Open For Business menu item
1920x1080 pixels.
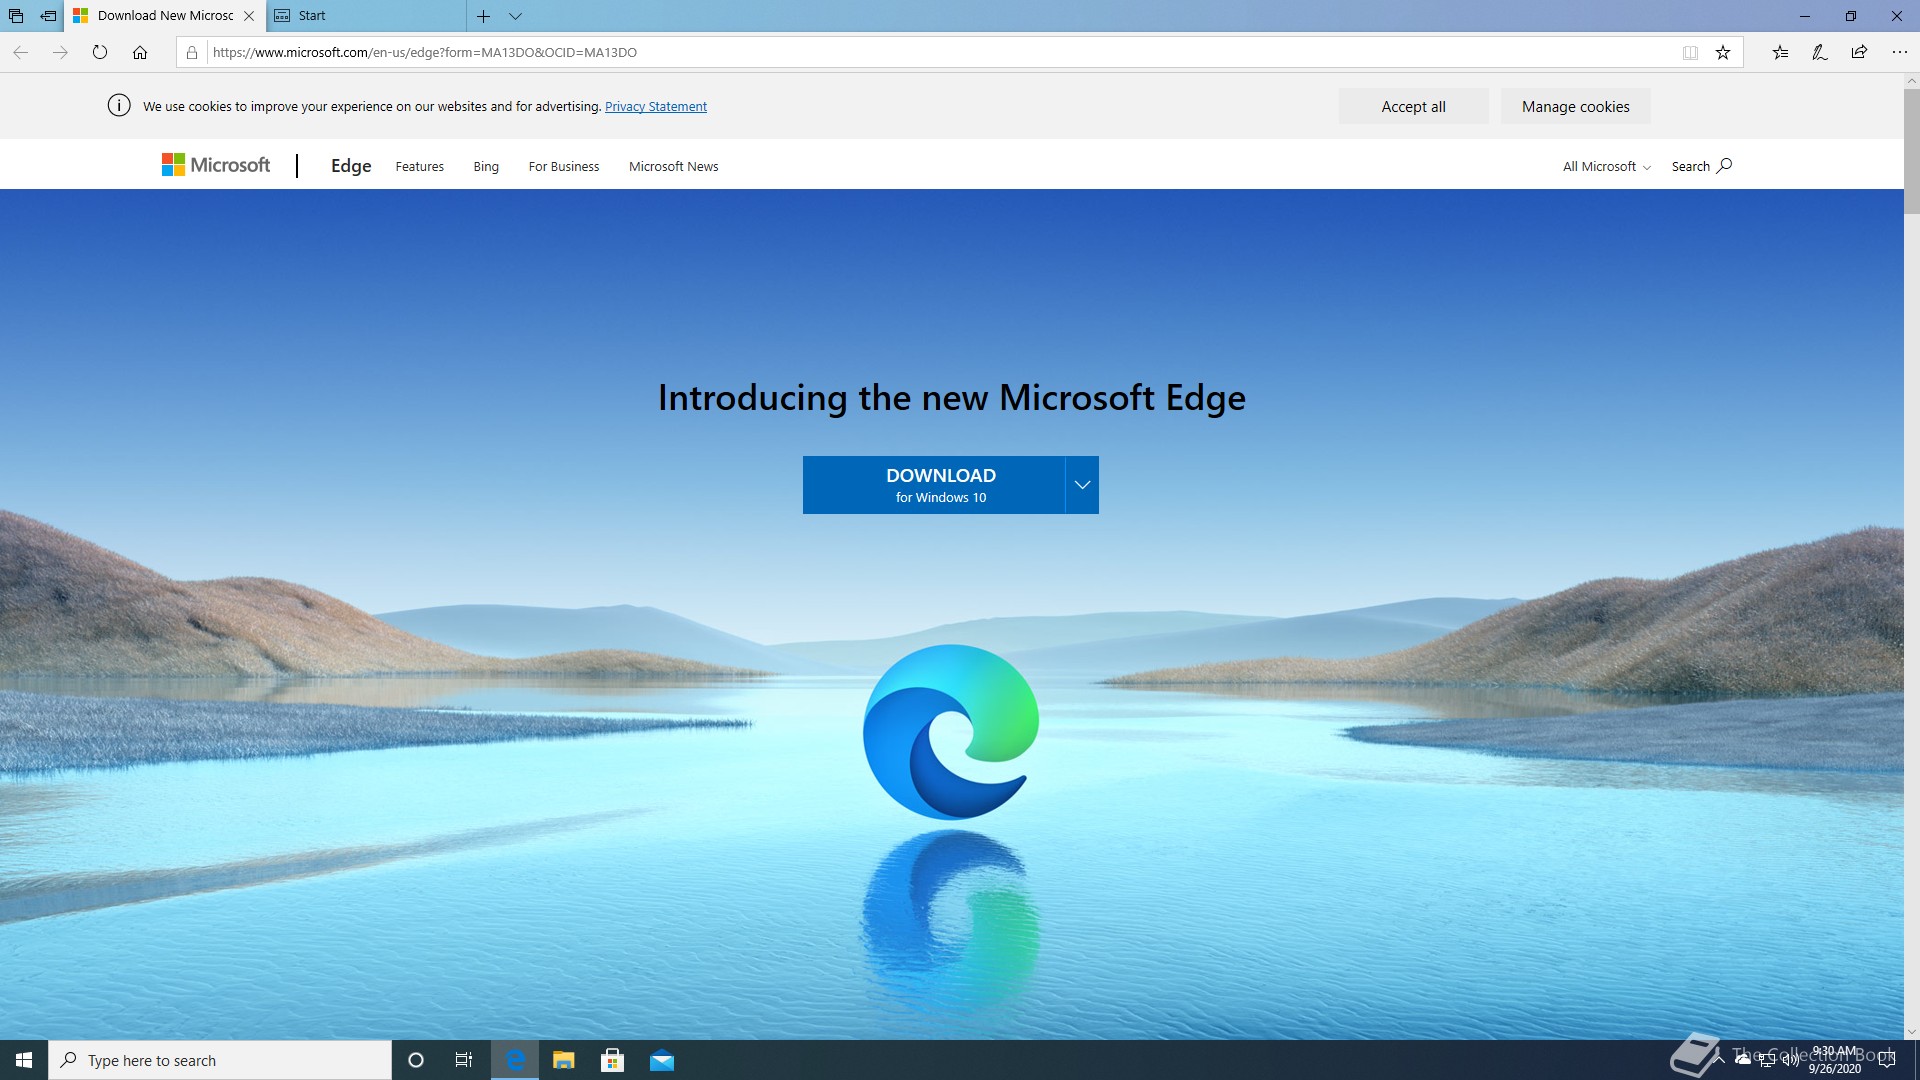[x=564, y=167]
